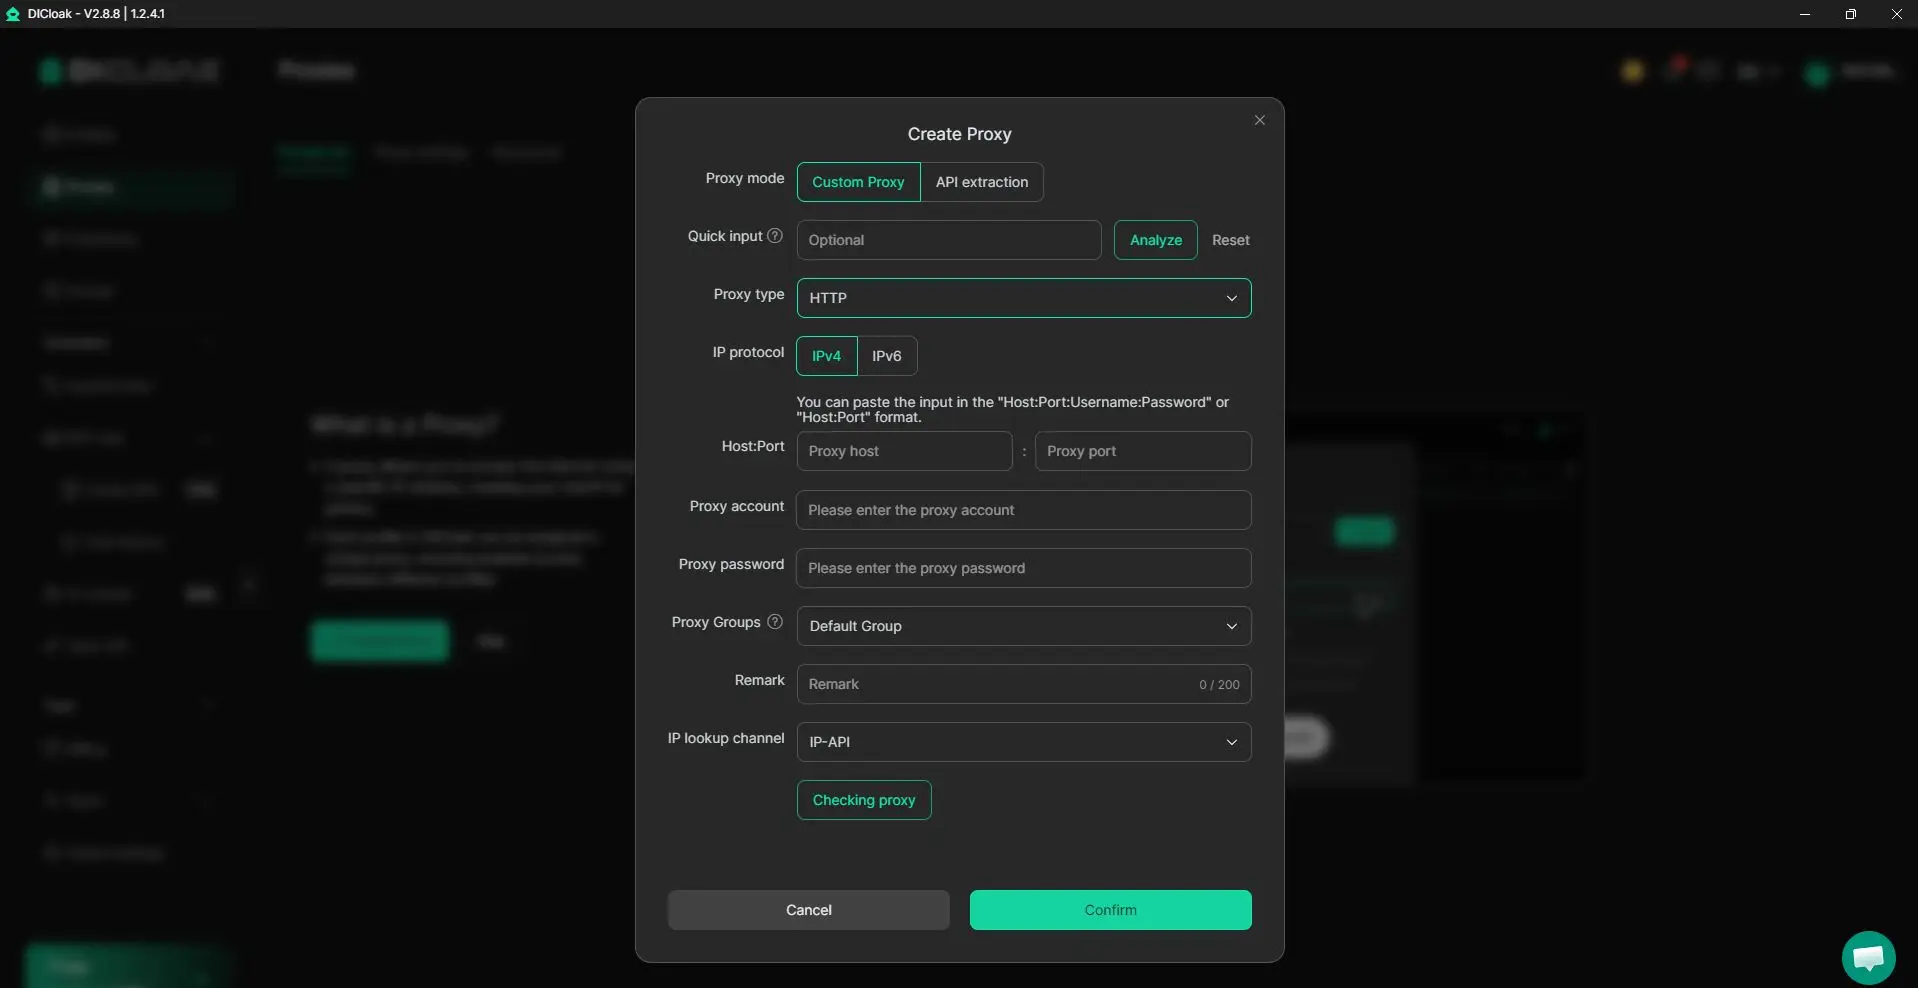Click the Quick input help icon
The width and height of the screenshot is (1918, 988).
pos(774,236)
